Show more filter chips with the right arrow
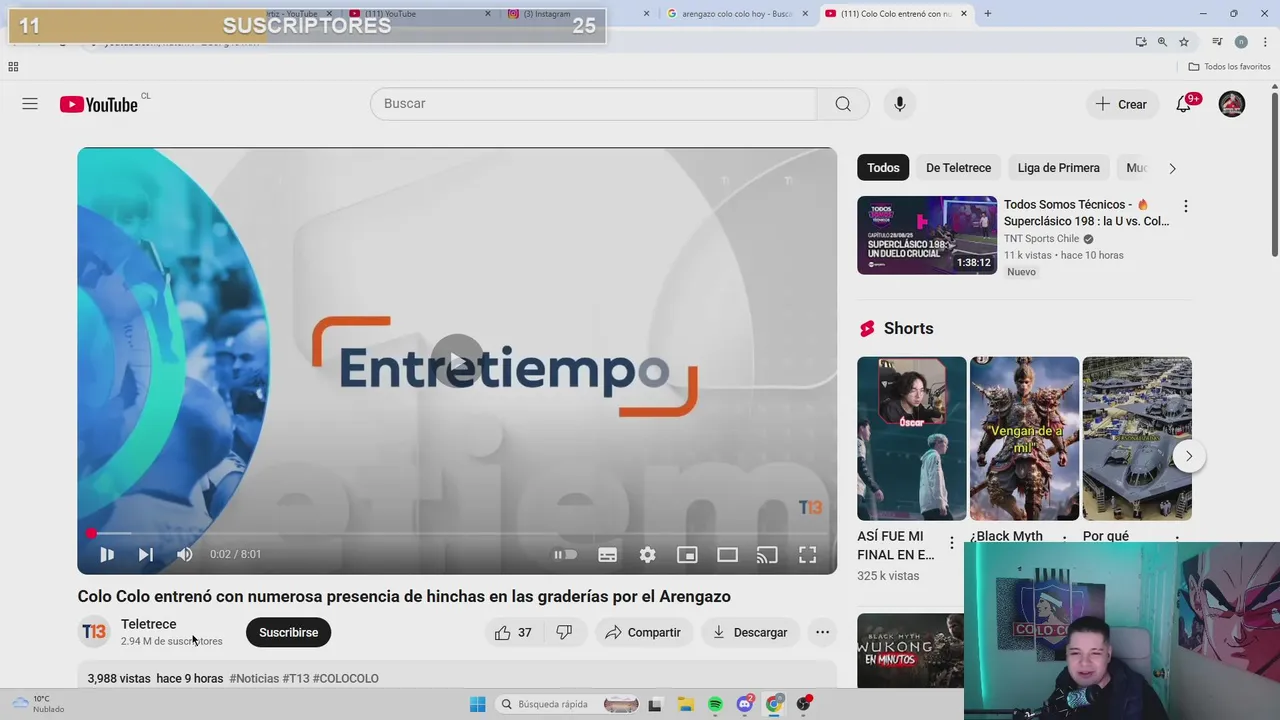The width and height of the screenshot is (1280, 720). [x=1172, y=168]
